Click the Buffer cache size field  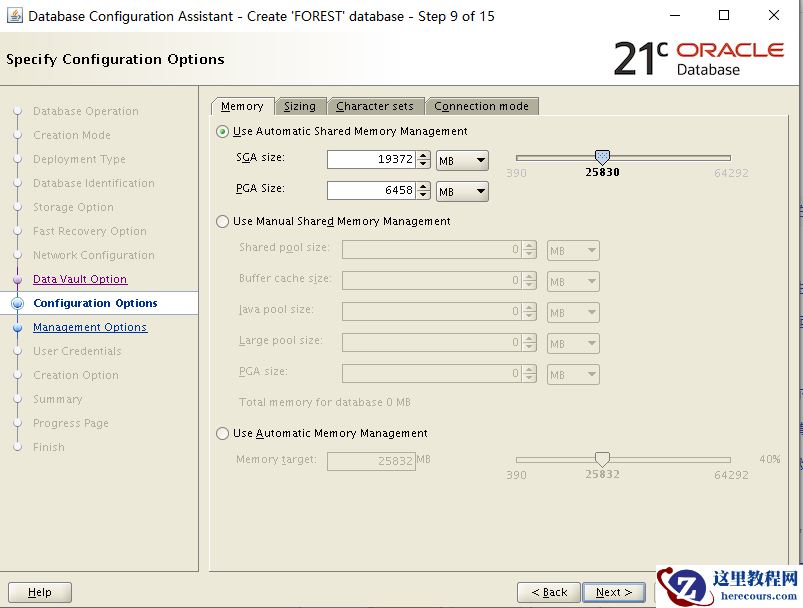coord(432,281)
